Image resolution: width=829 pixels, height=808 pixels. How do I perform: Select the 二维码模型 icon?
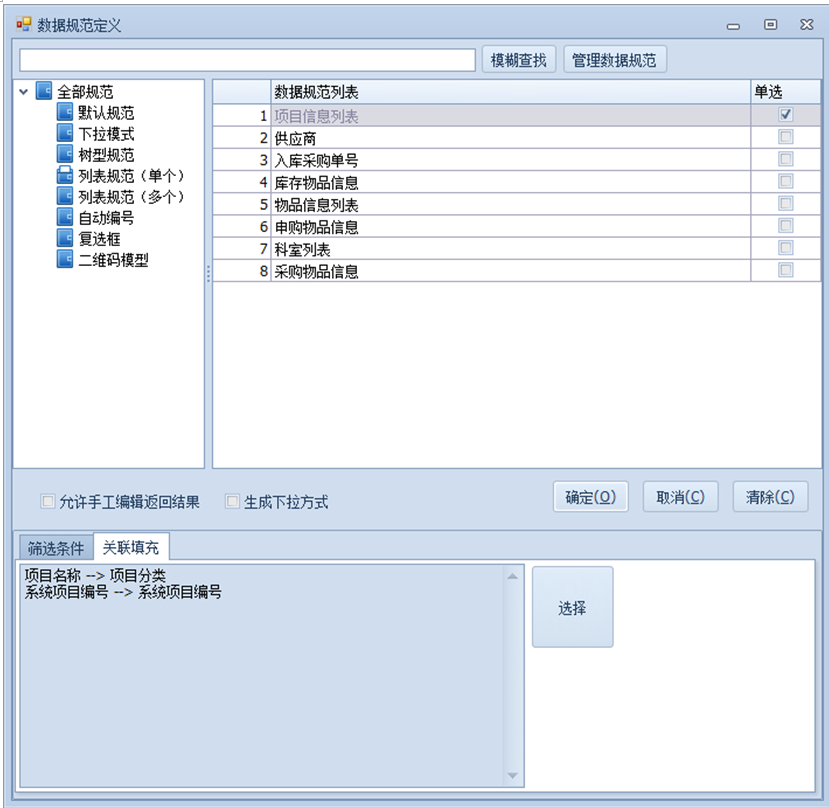pos(65,260)
